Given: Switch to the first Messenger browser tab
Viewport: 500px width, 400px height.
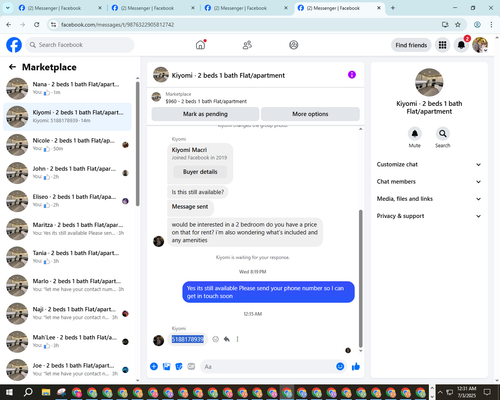Looking at the screenshot, I should (x=60, y=8).
